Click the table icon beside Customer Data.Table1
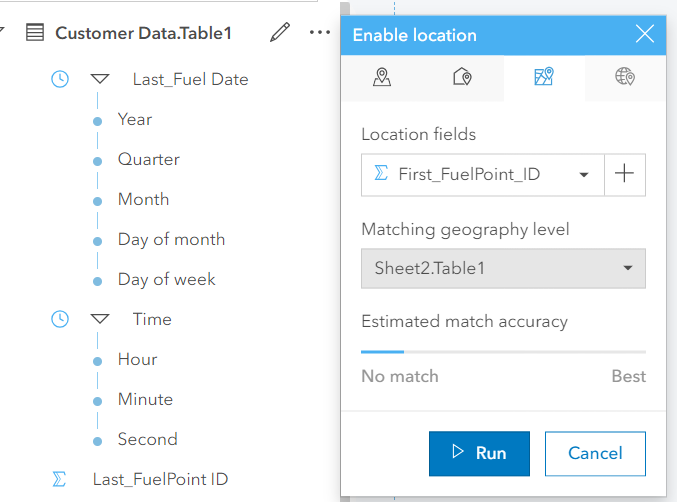This screenshot has height=502, width=677. 35,33
